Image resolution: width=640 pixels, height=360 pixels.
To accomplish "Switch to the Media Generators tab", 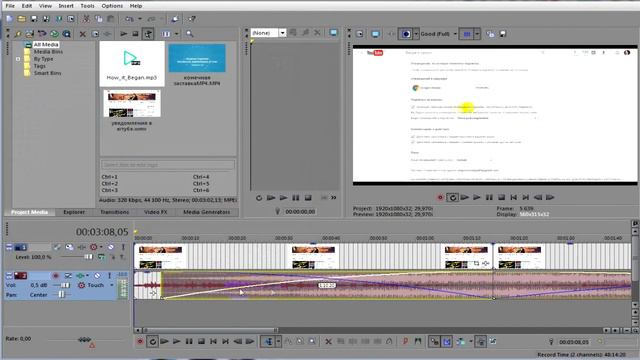I will tap(207, 212).
